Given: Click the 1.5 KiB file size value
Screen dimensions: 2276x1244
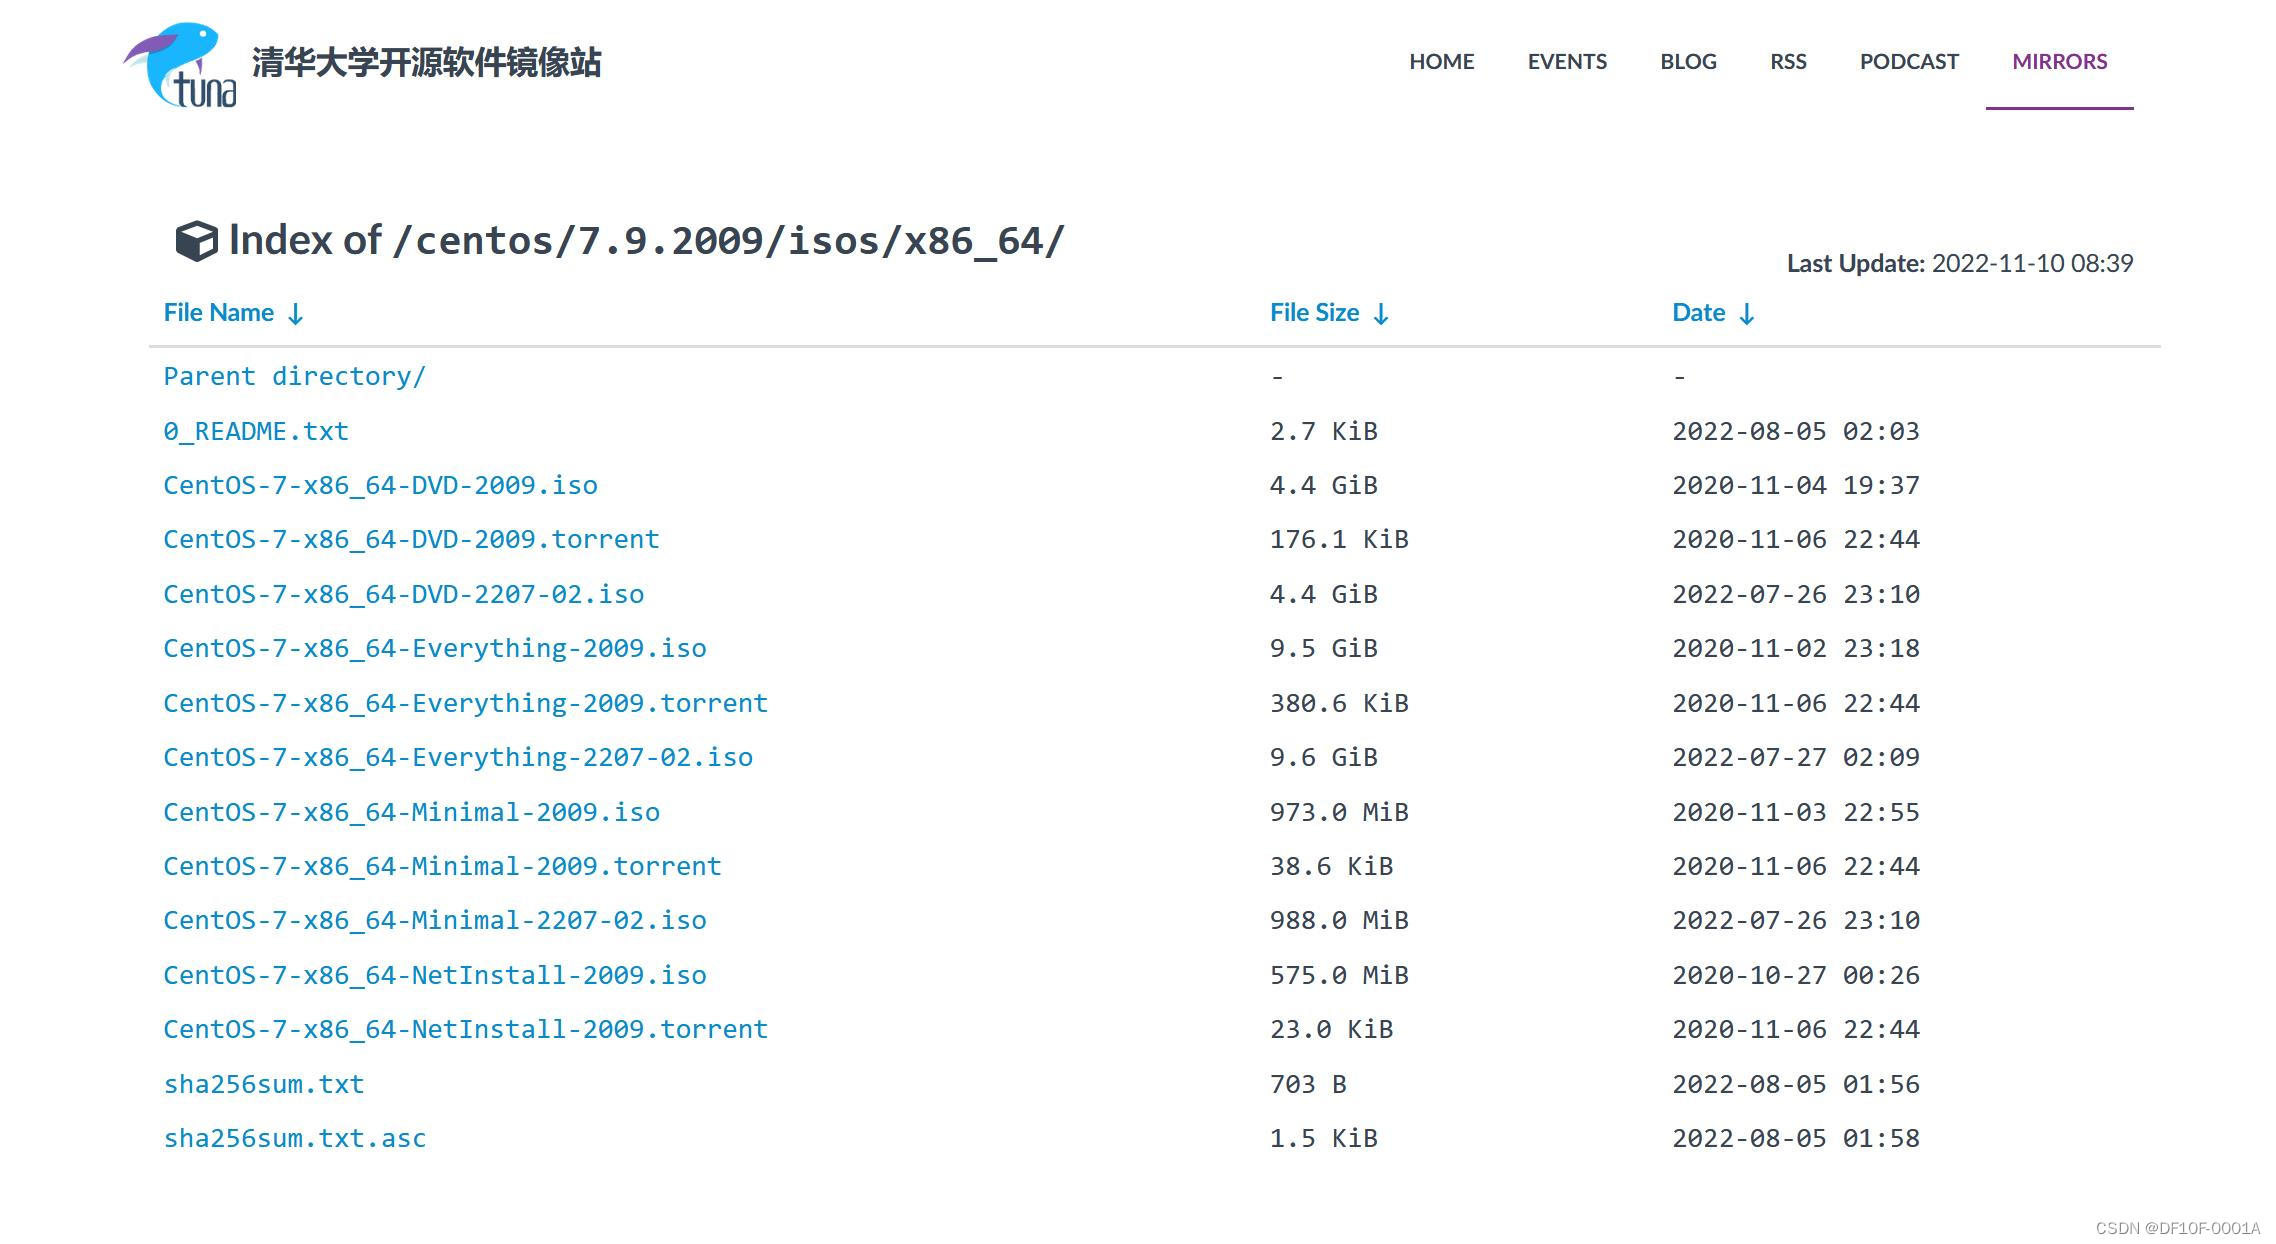Looking at the screenshot, I should pyautogui.click(x=1324, y=1138).
